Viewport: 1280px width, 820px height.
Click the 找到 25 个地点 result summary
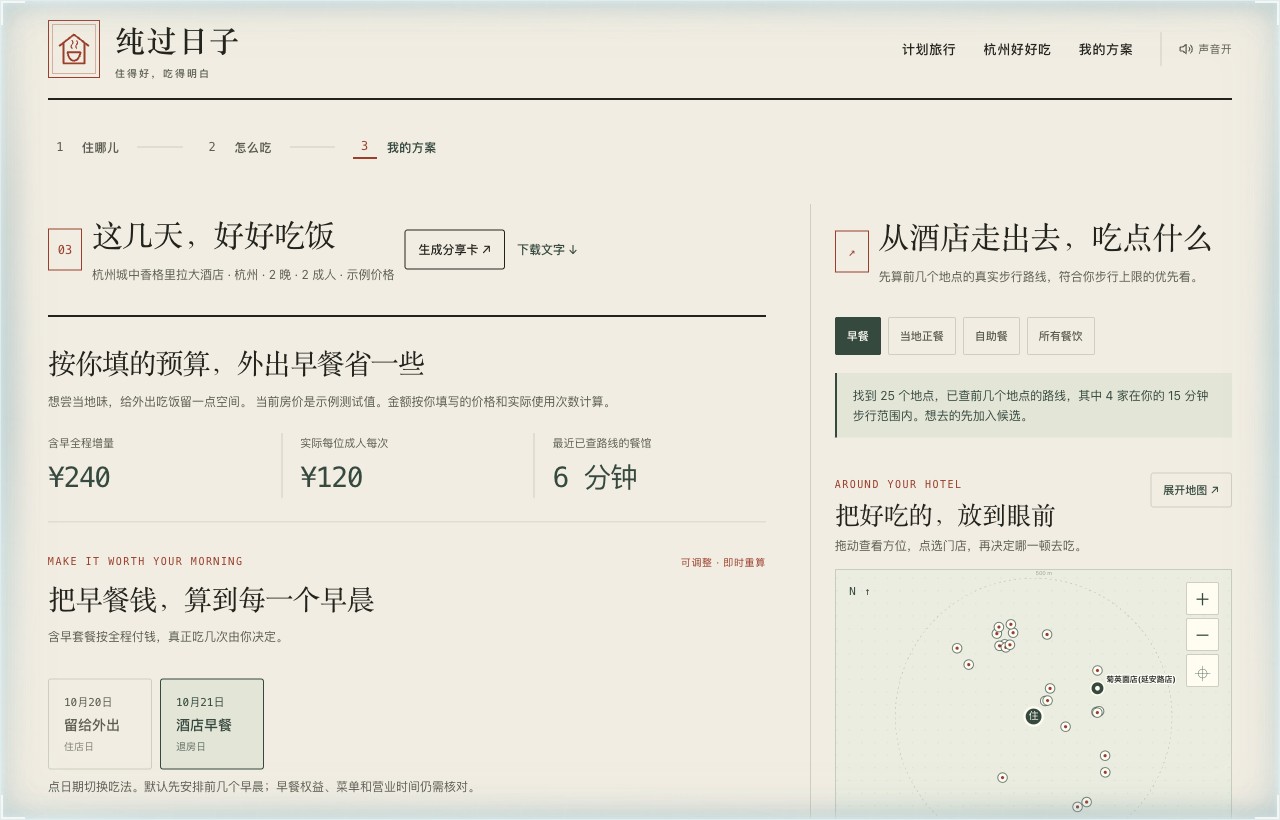1034,405
